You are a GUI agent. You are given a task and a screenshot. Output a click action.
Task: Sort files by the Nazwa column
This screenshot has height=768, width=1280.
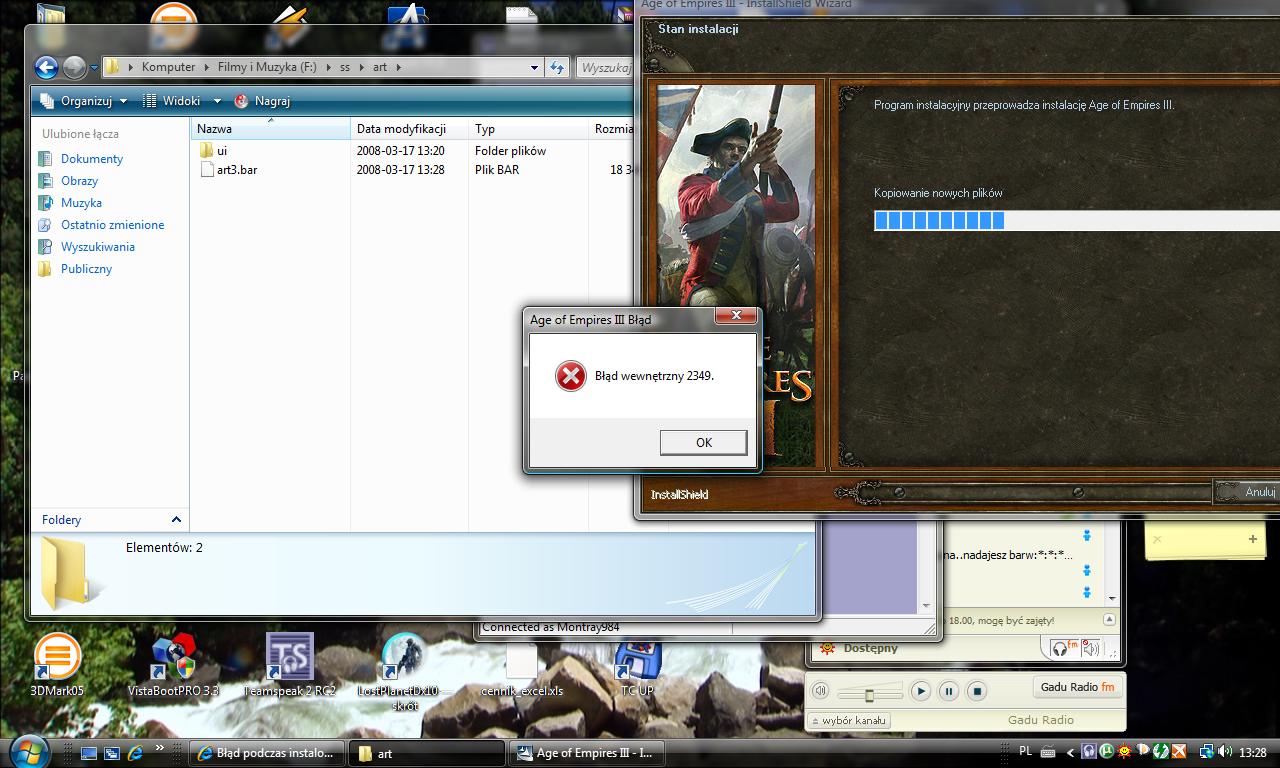click(x=270, y=129)
